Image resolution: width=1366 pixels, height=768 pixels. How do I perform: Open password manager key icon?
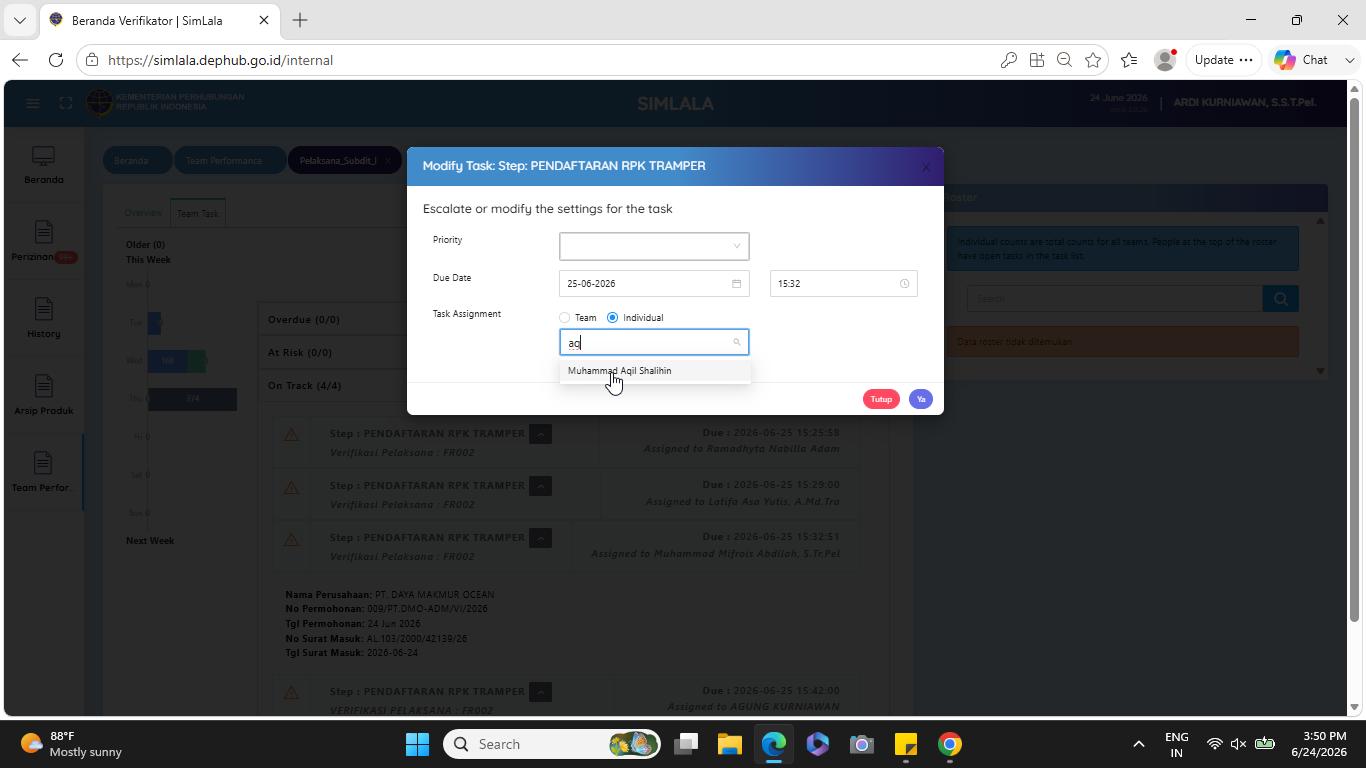point(1009,60)
